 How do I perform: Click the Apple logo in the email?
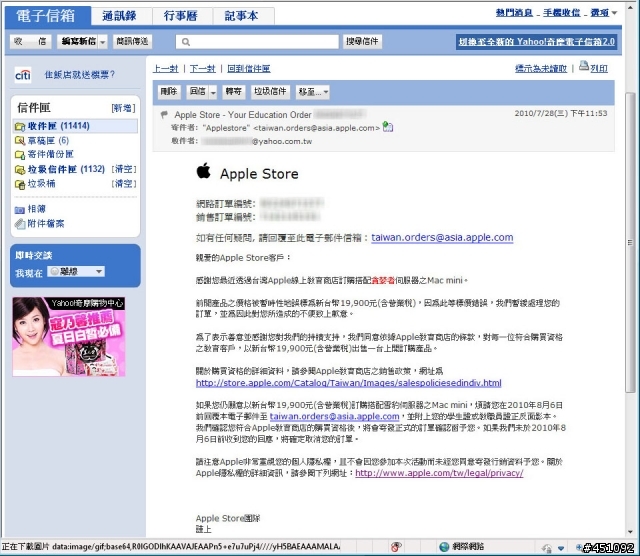click(203, 171)
